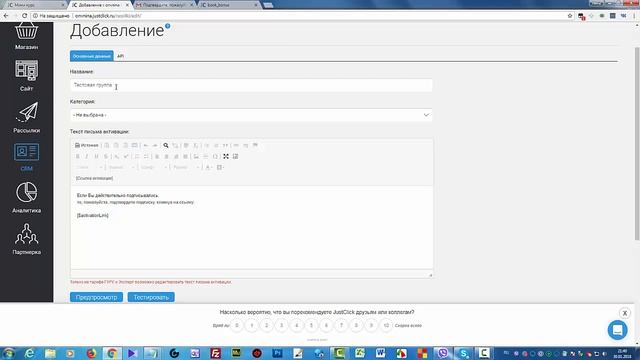
Task: Go back with the browser back arrow
Action: [6, 16]
